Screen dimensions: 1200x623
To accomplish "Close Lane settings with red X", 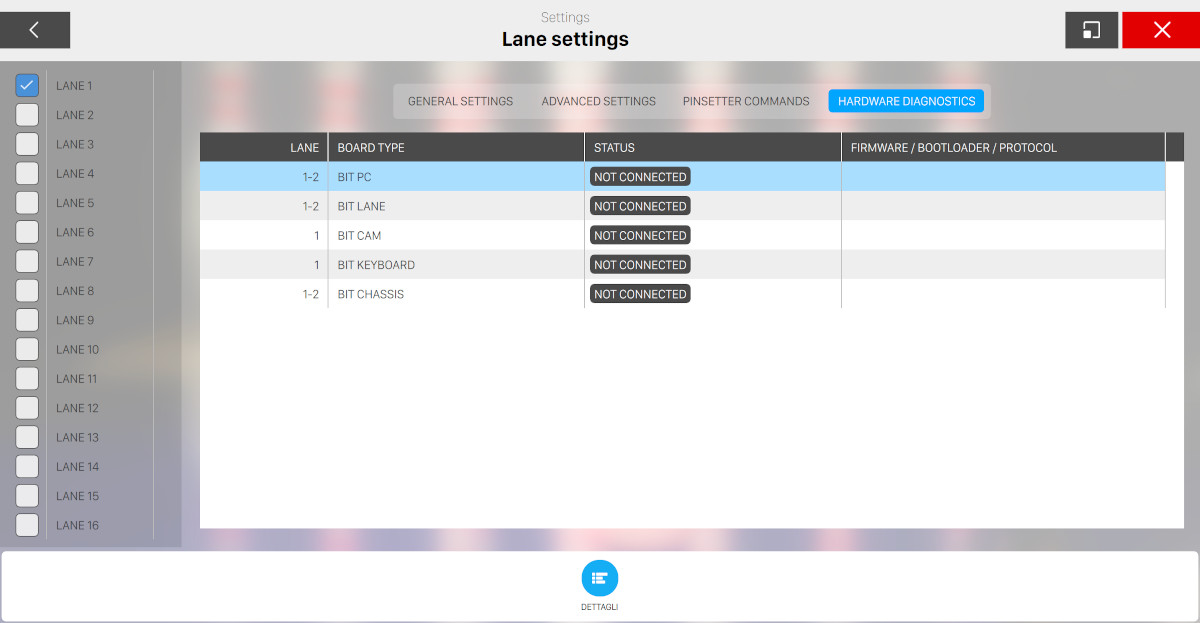I will coord(1161,30).
